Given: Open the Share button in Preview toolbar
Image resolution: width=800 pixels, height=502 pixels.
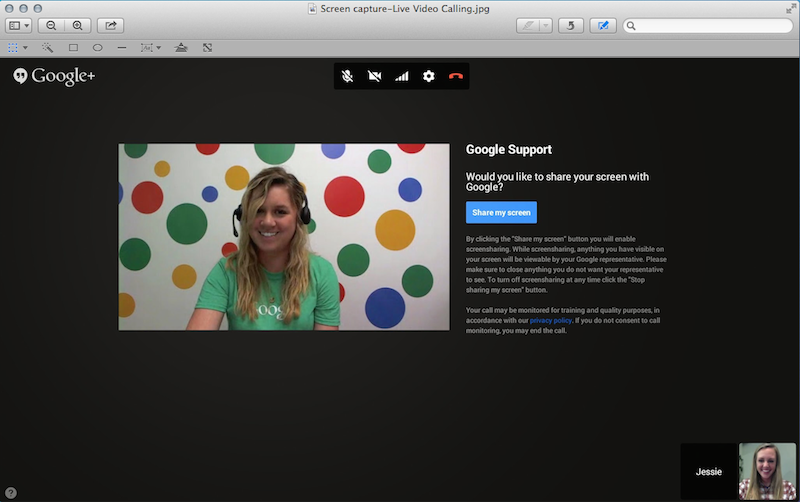Looking at the screenshot, I should click(111, 26).
